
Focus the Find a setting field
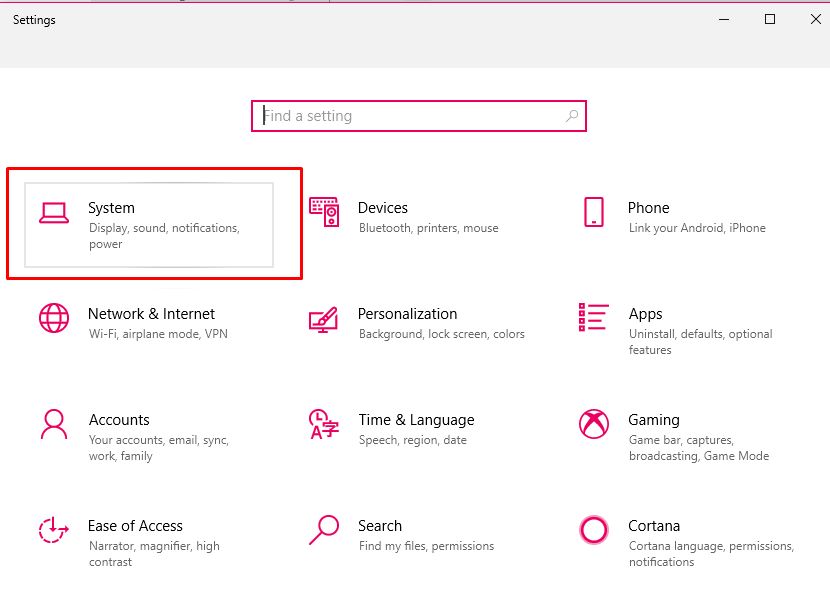(419, 116)
